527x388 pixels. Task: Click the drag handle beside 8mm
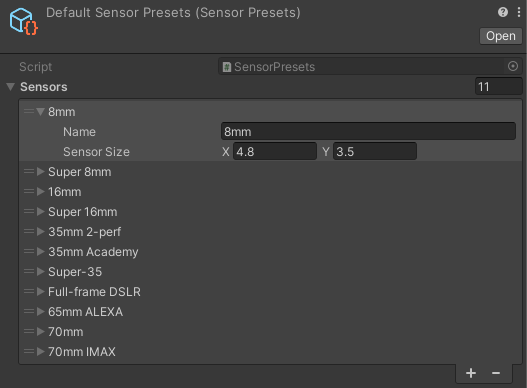point(29,111)
